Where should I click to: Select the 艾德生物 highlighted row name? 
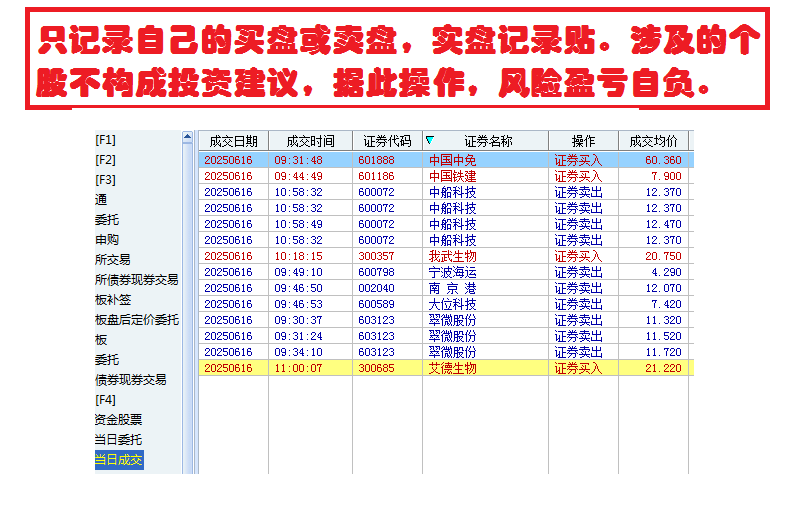click(x=452, y=369)
